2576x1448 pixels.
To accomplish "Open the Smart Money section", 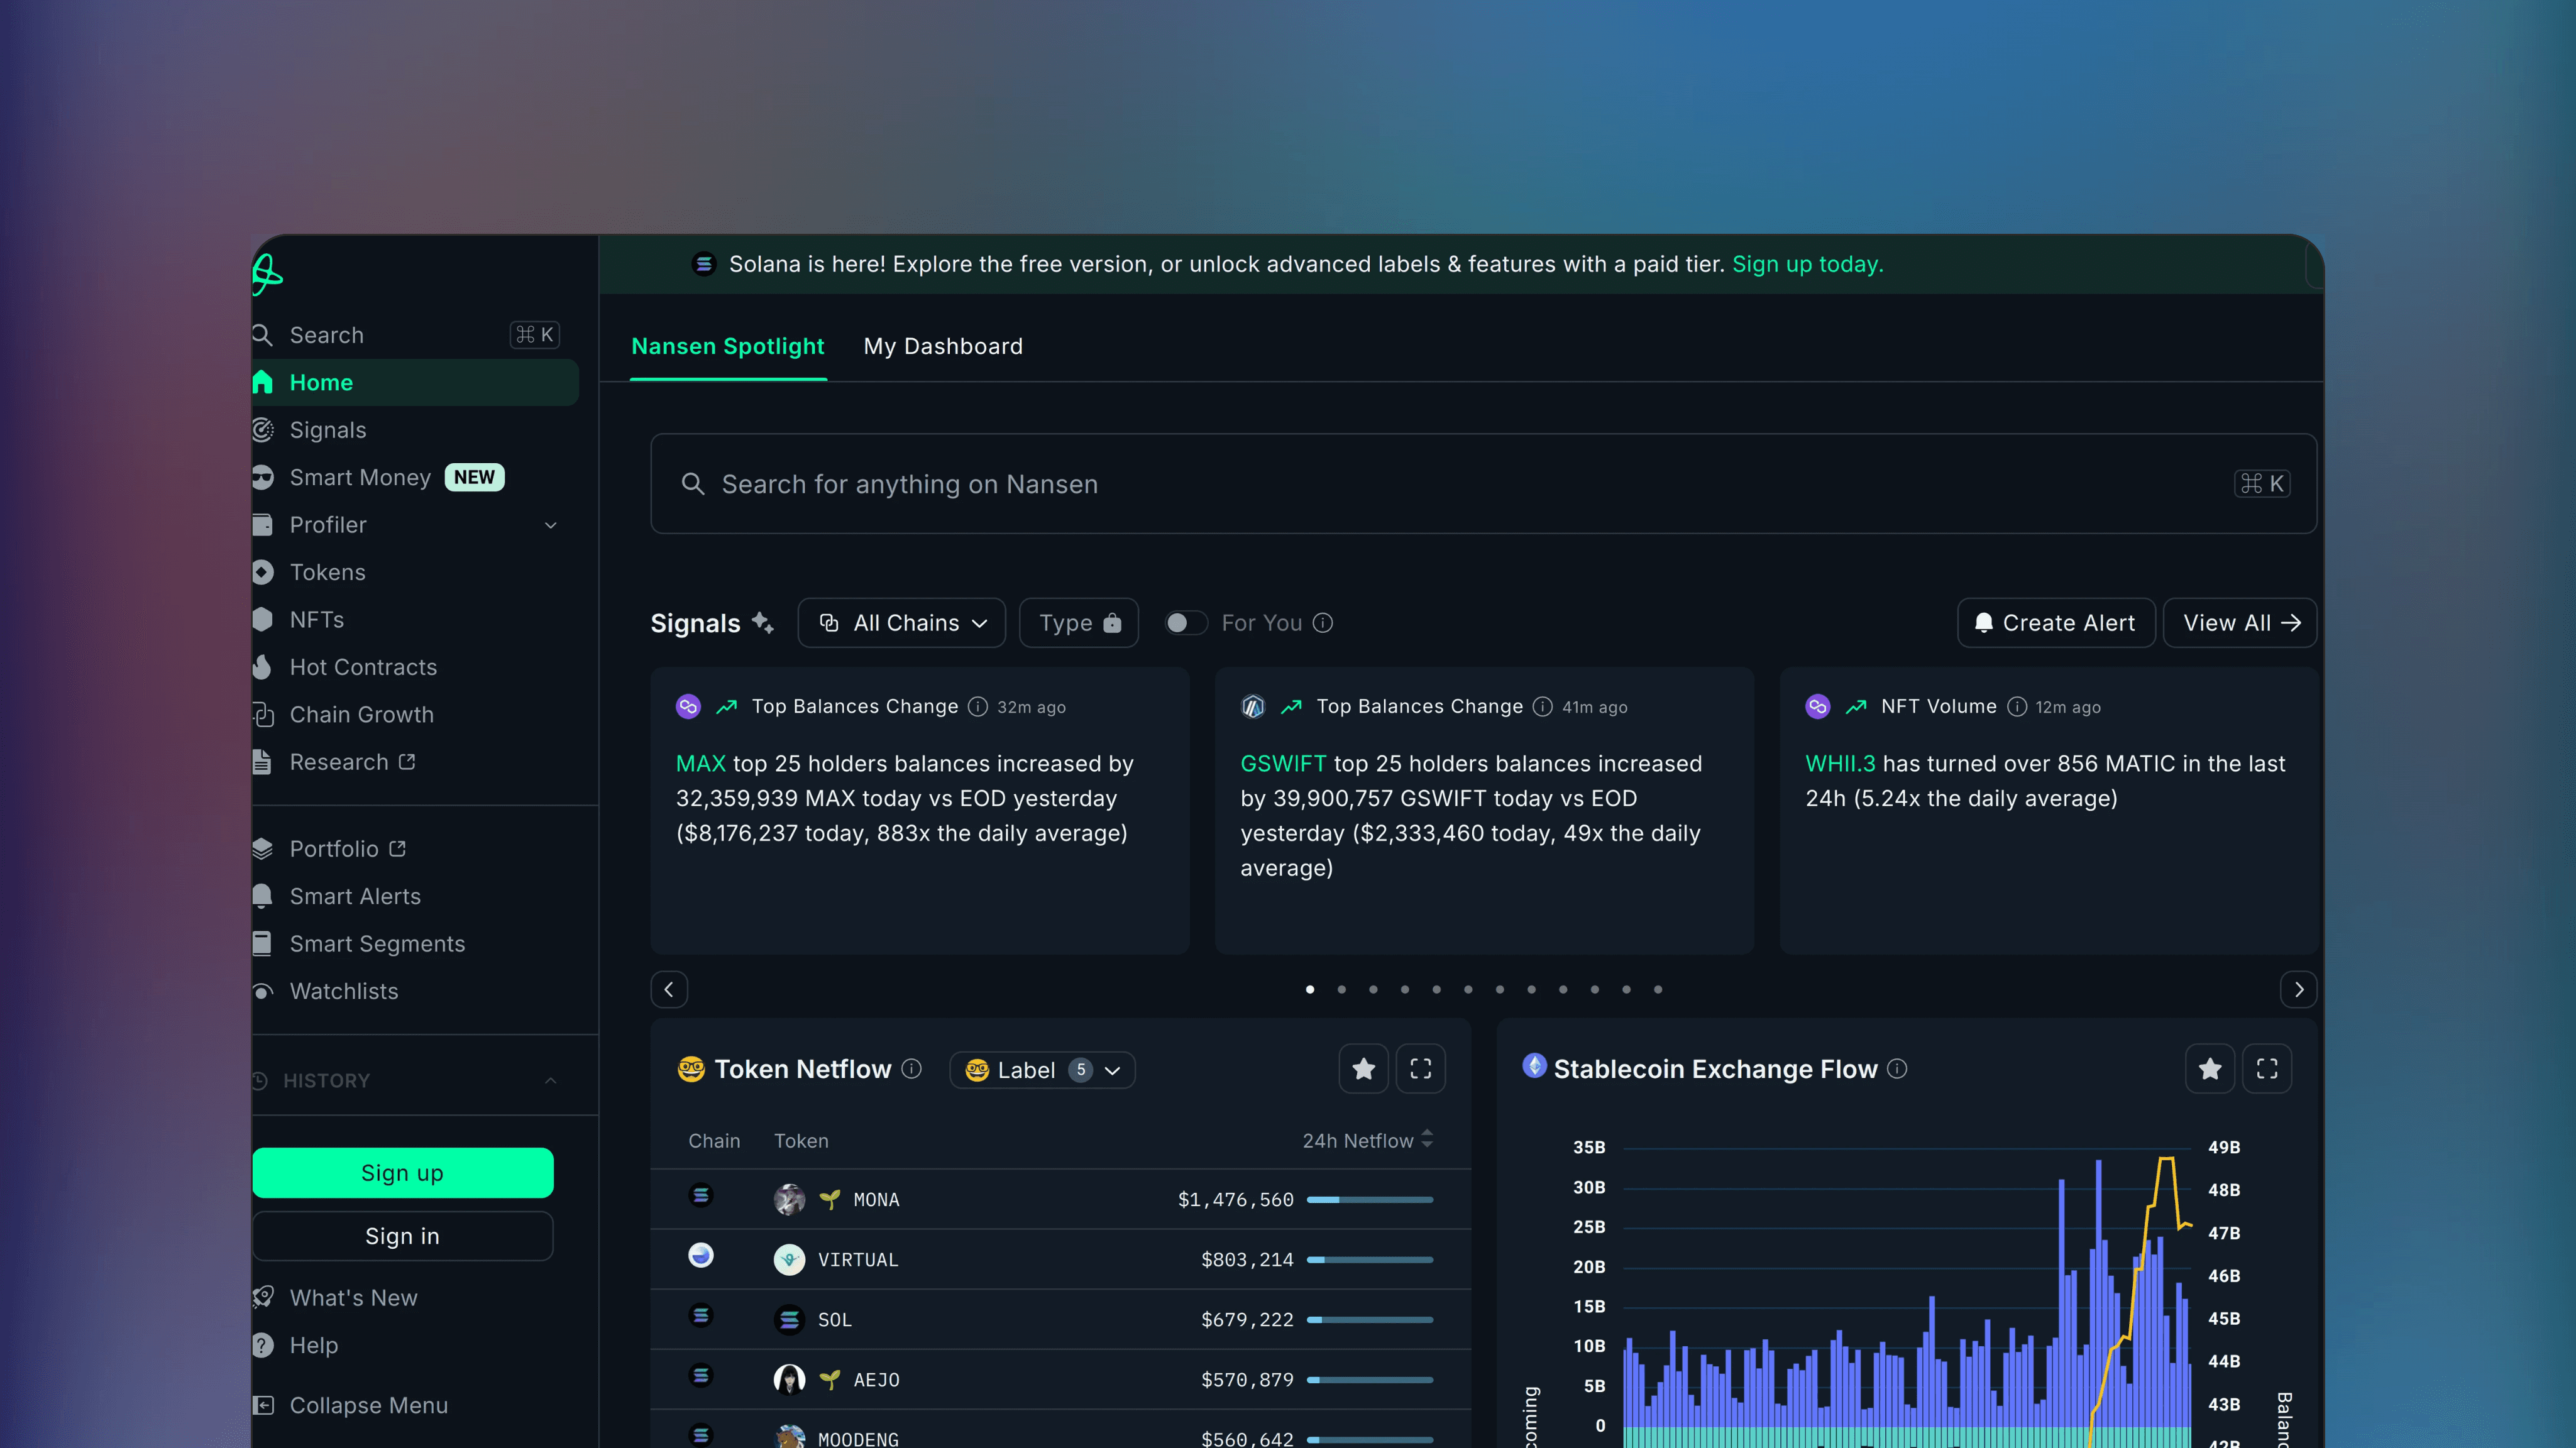I will tap(361, 477).
